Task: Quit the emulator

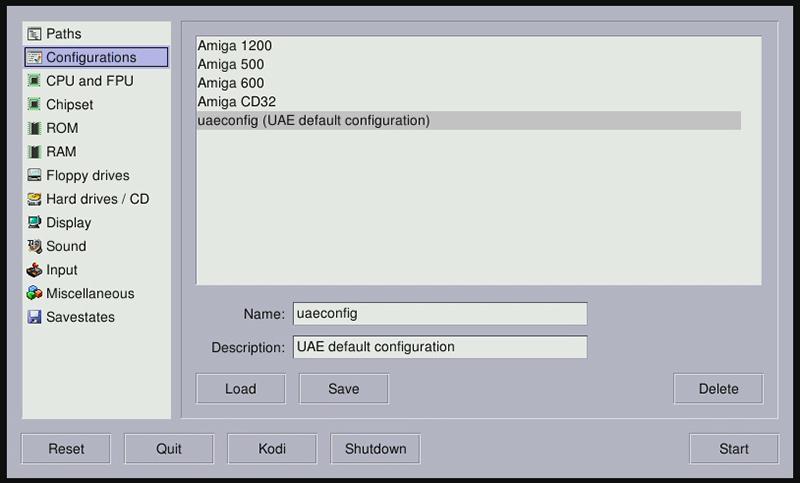Action: [x=169, y=449]
